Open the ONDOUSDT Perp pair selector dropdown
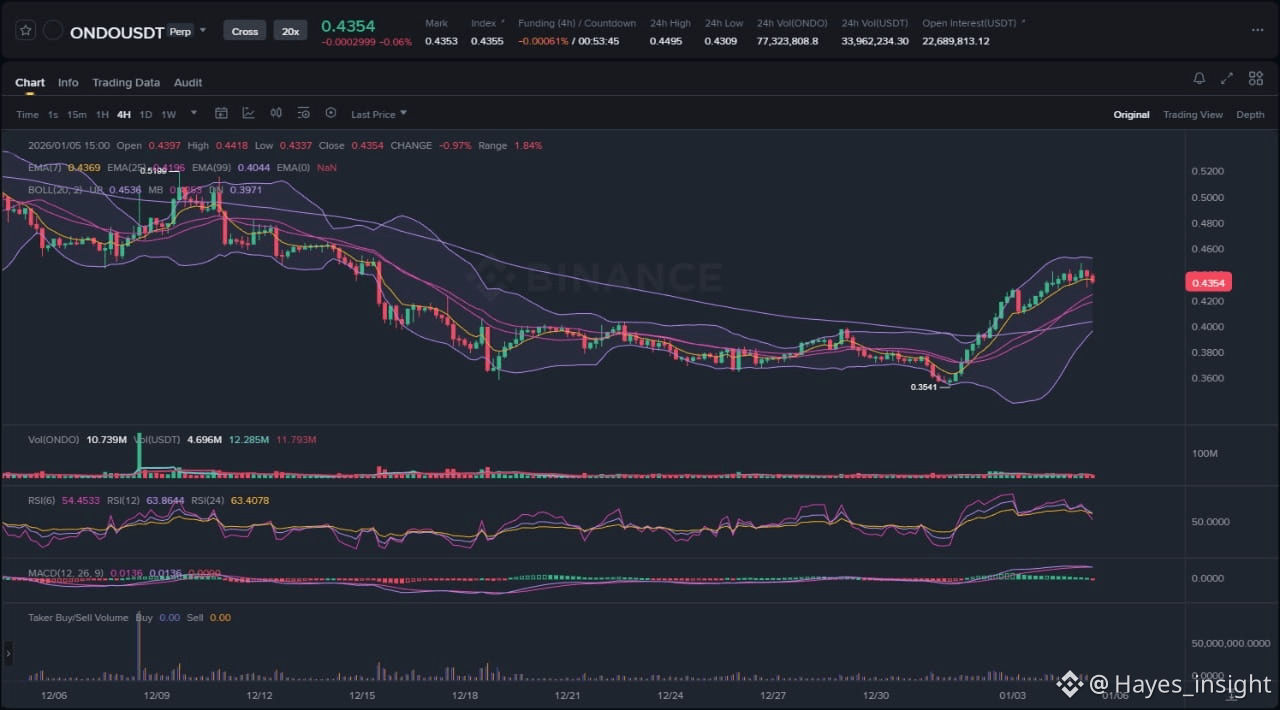Screen dimensions: 1280x710 (203, 30)
